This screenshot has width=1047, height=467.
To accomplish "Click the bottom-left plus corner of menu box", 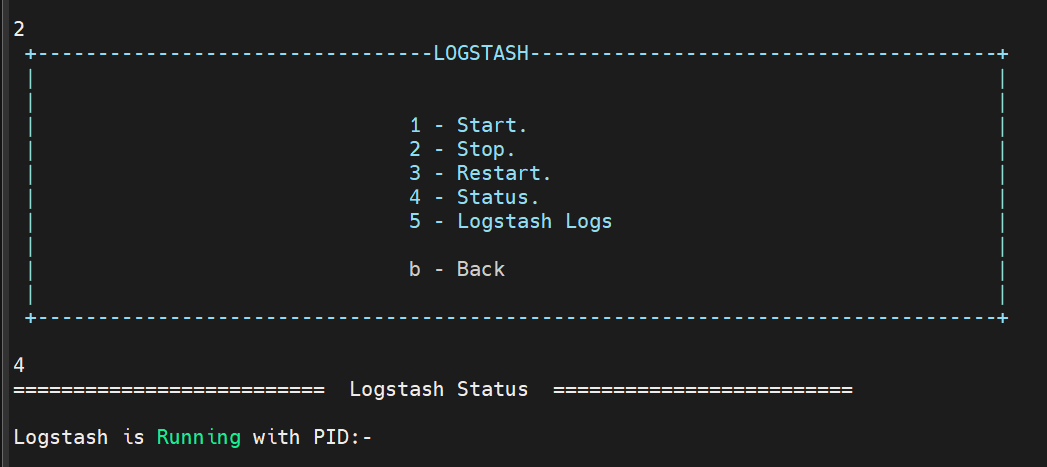I will [x=31, y=317].
